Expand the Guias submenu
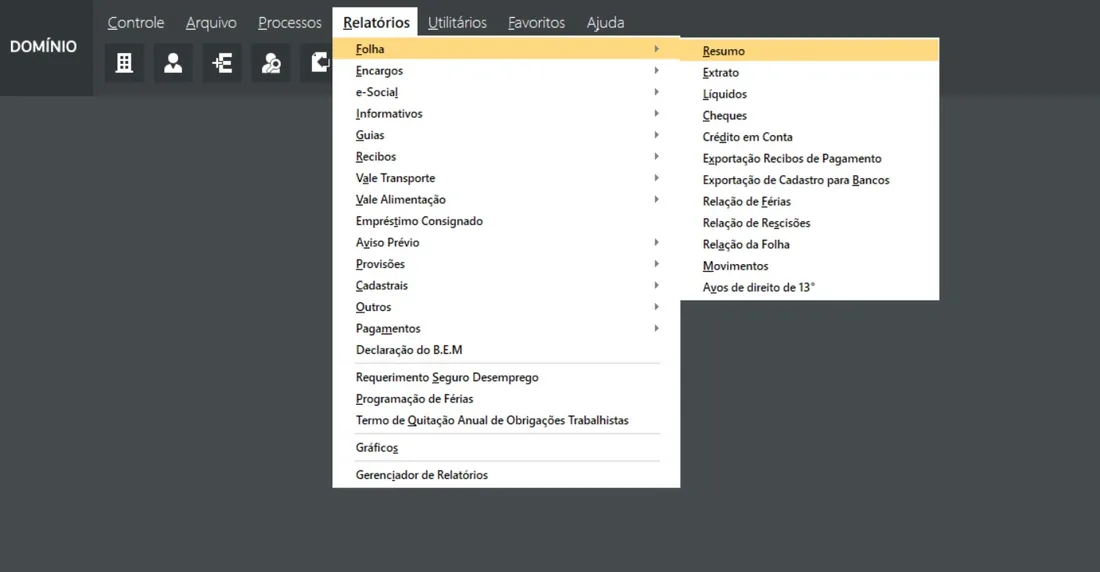Viewport: 1100px width, 572px height. tap(507, 135)
